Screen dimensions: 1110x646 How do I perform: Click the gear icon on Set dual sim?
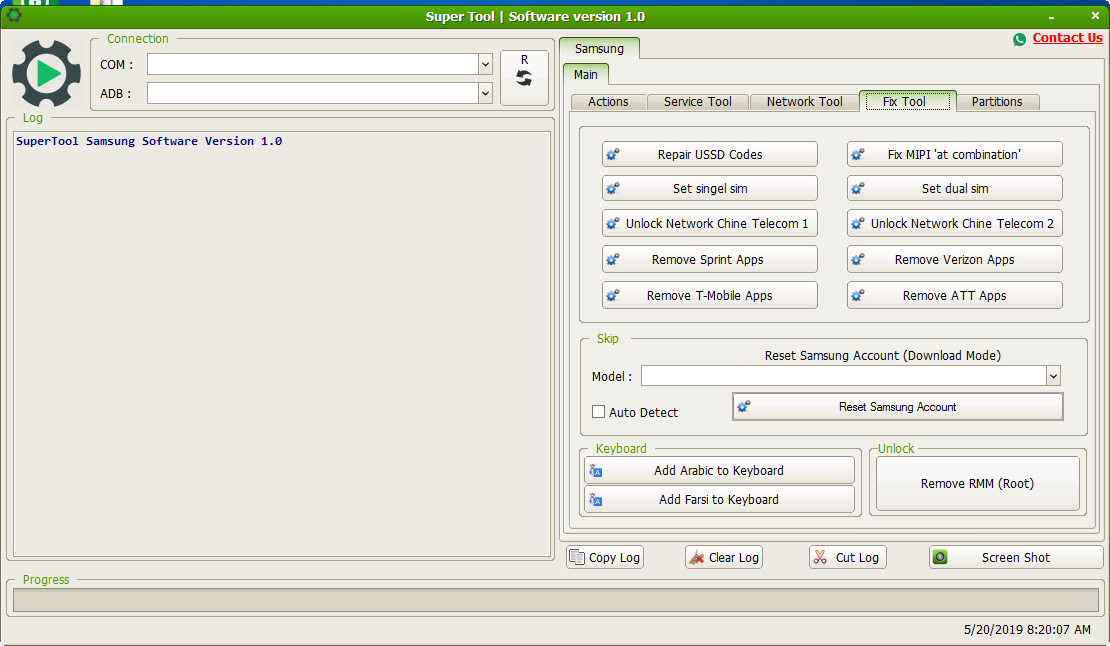tap(858, 188)
